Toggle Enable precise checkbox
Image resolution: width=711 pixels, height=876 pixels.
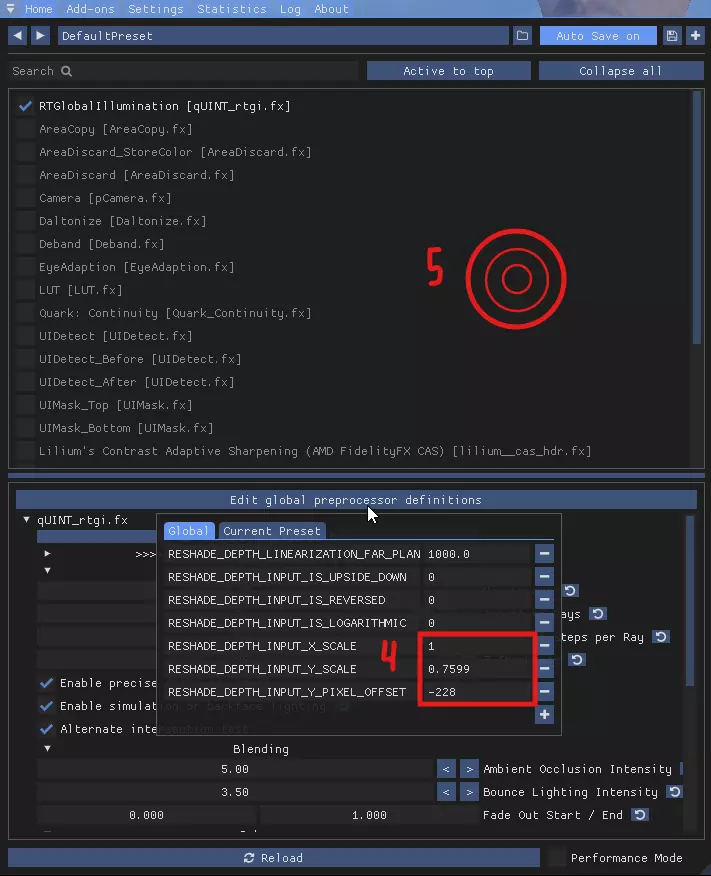click(x=46, y=683)
